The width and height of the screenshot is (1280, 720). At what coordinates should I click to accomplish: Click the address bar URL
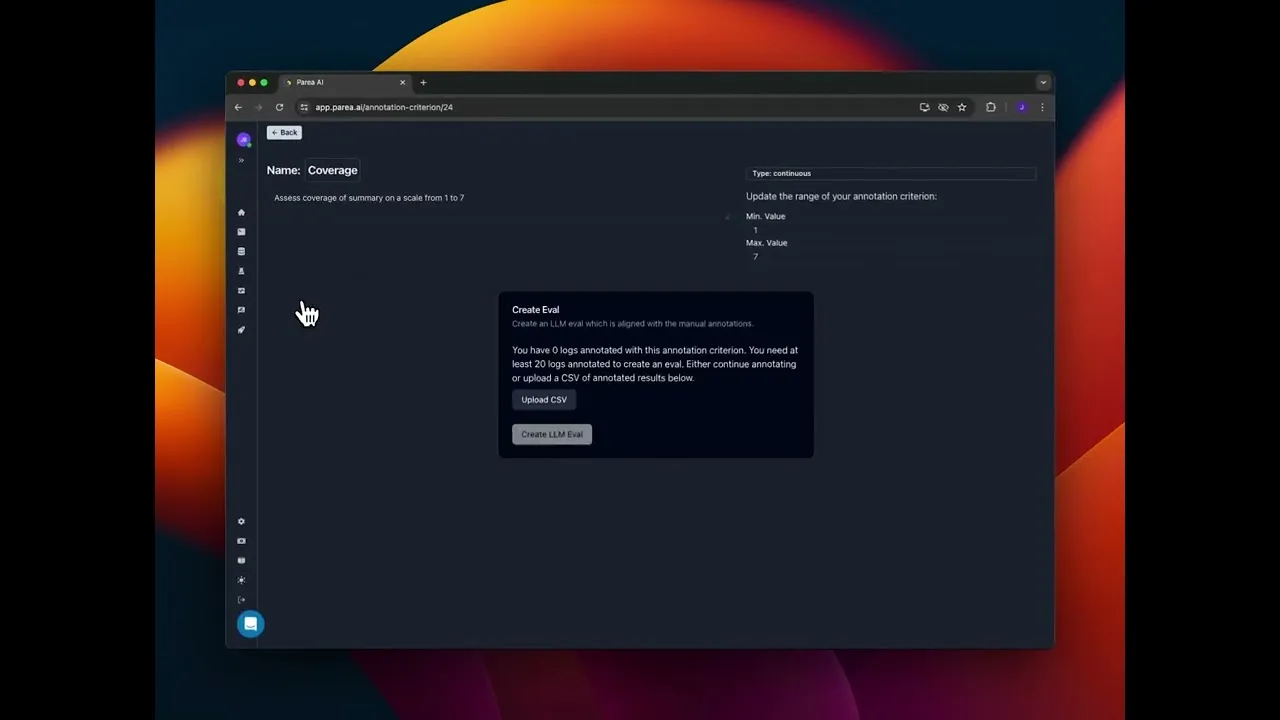coord(384,107)
